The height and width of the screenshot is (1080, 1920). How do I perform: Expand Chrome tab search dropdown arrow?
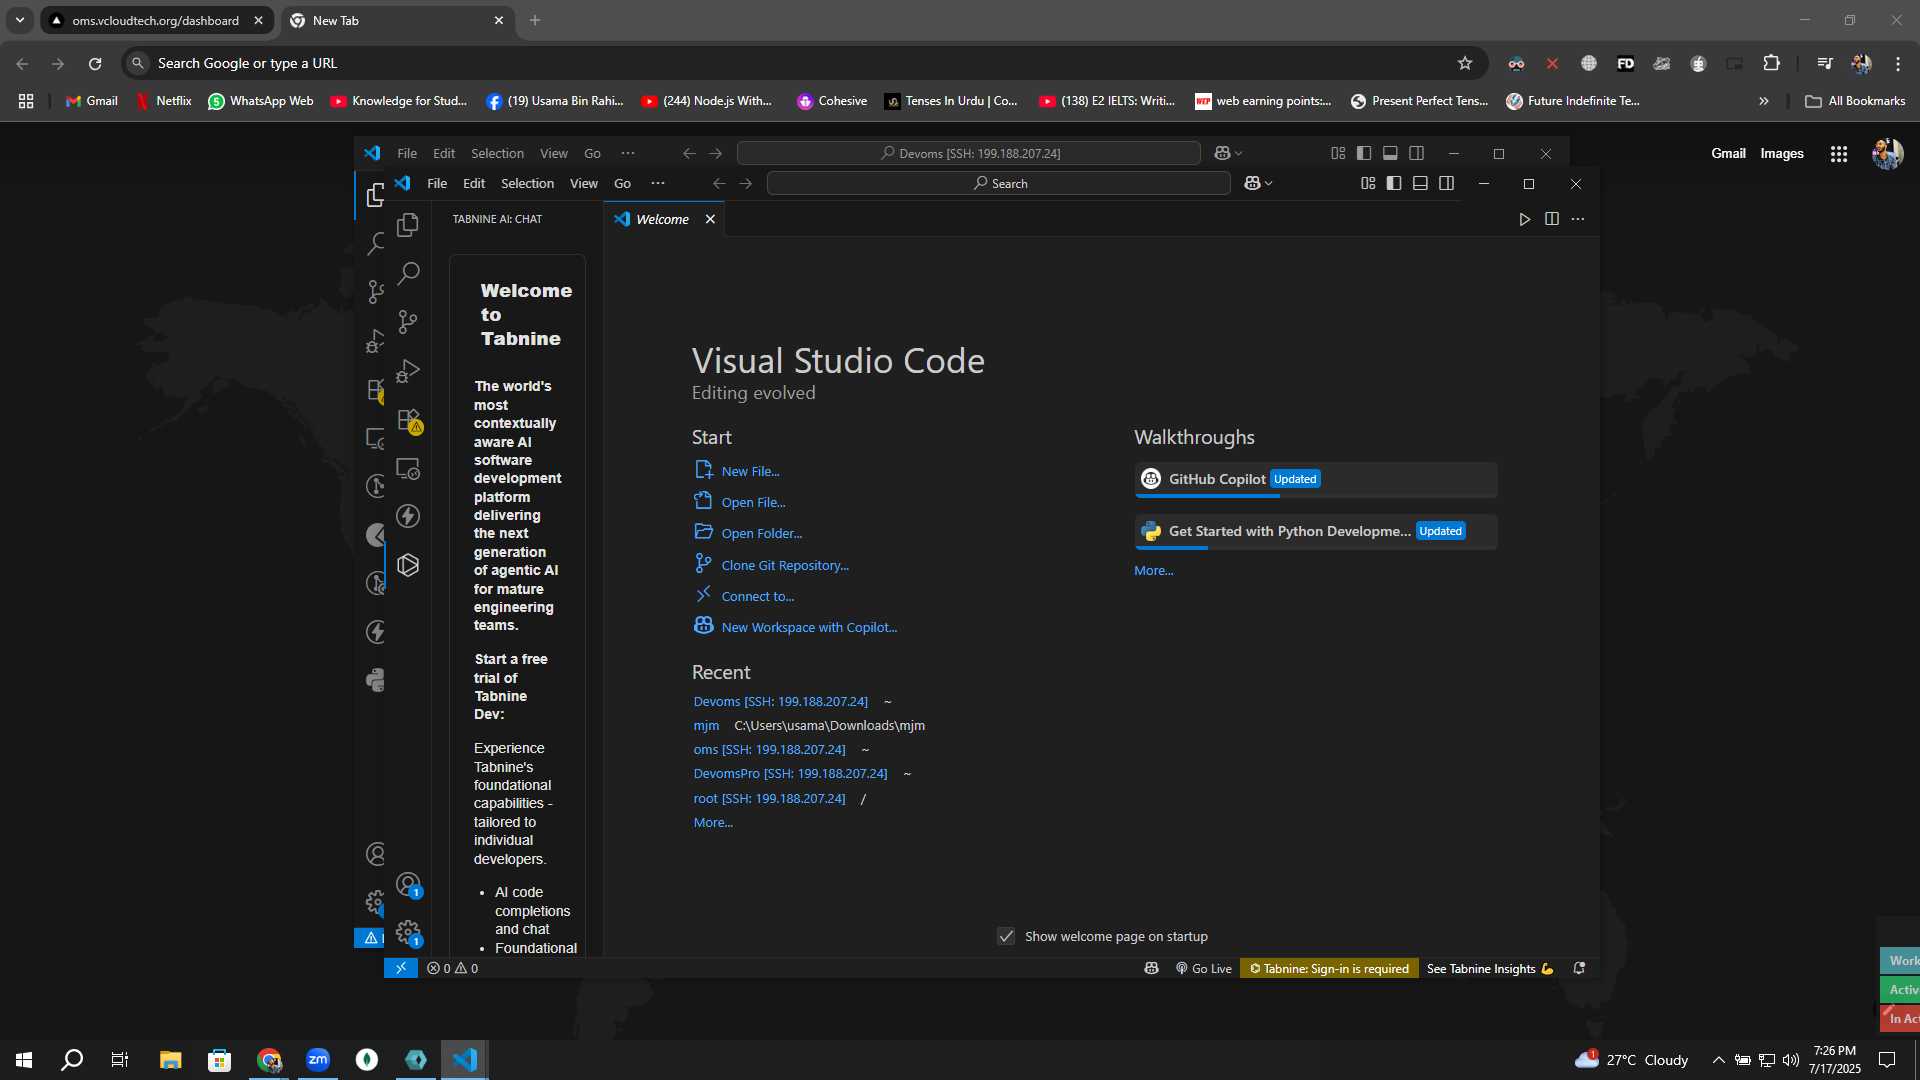click(x=20, y=20)
